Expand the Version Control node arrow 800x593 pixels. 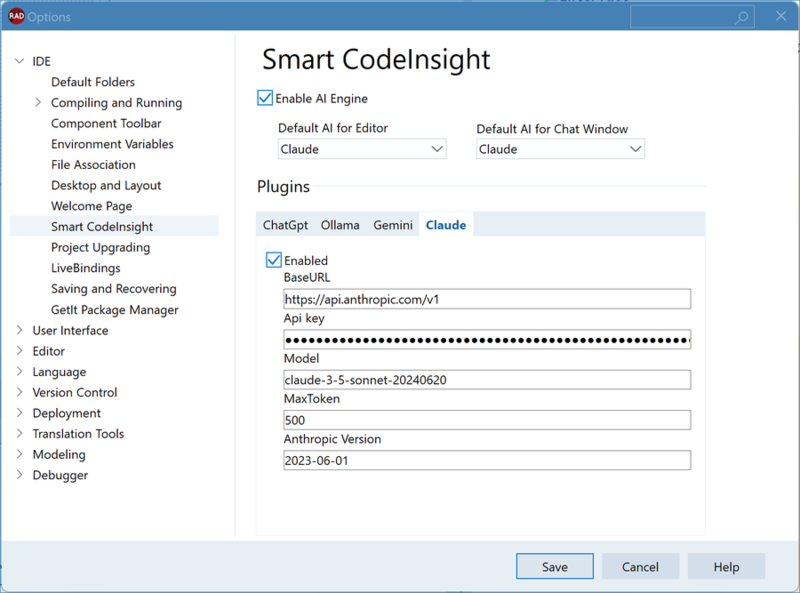(19, 392)
